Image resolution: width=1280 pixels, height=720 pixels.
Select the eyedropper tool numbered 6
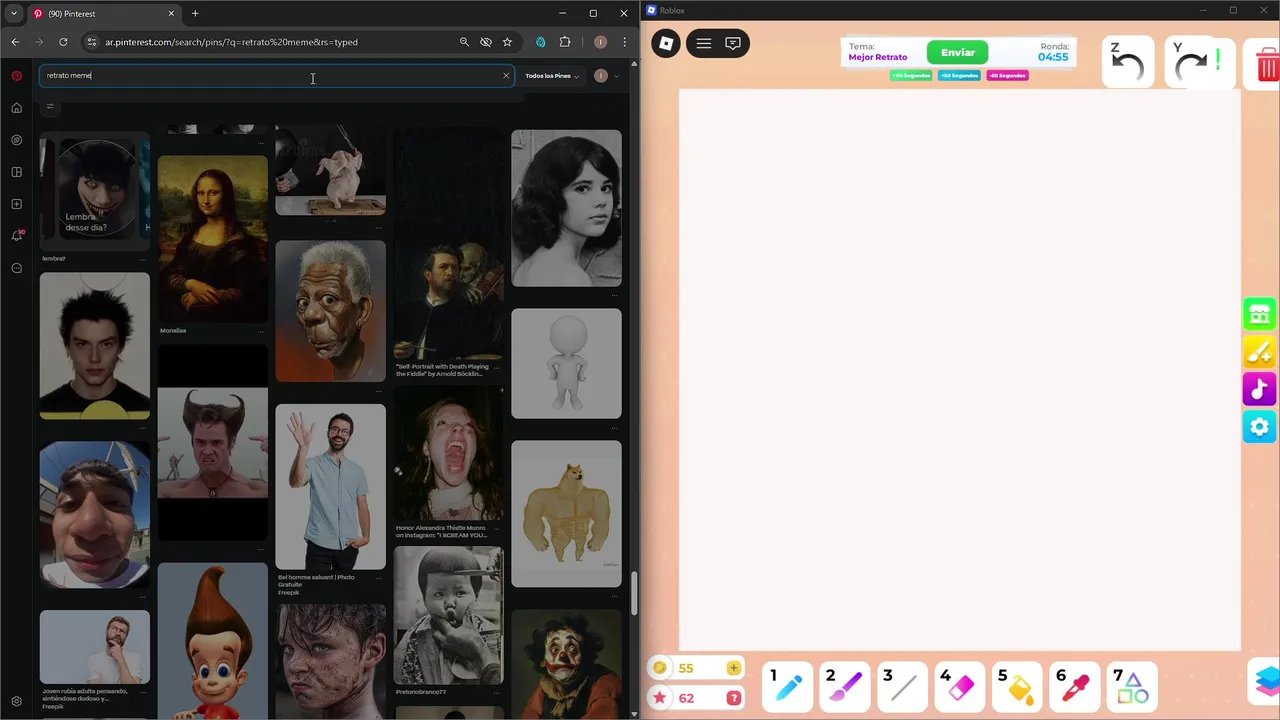[x=1074, y=686]
